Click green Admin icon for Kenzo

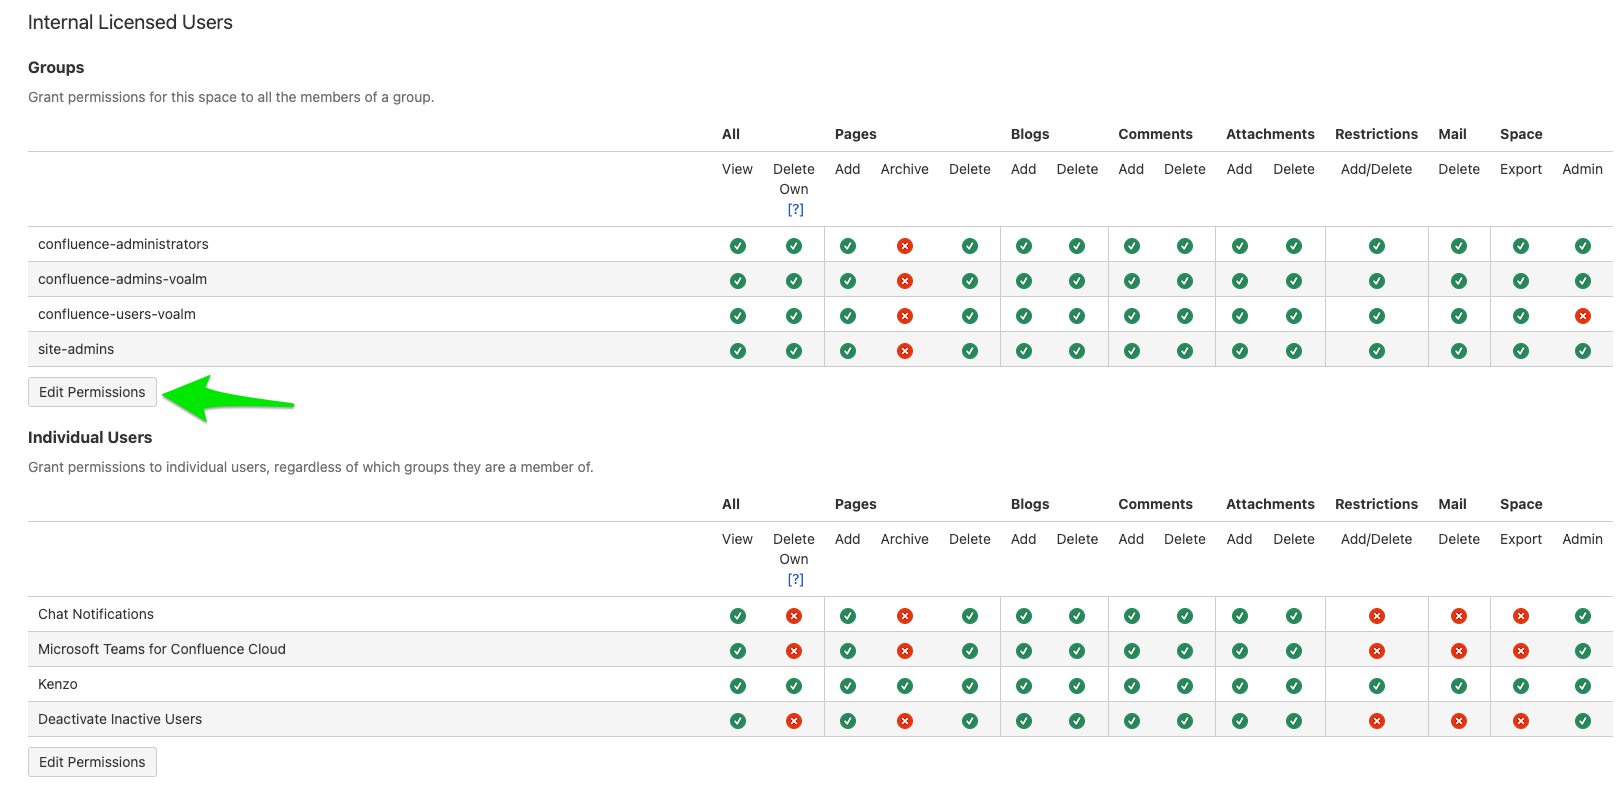[1582, 686]
